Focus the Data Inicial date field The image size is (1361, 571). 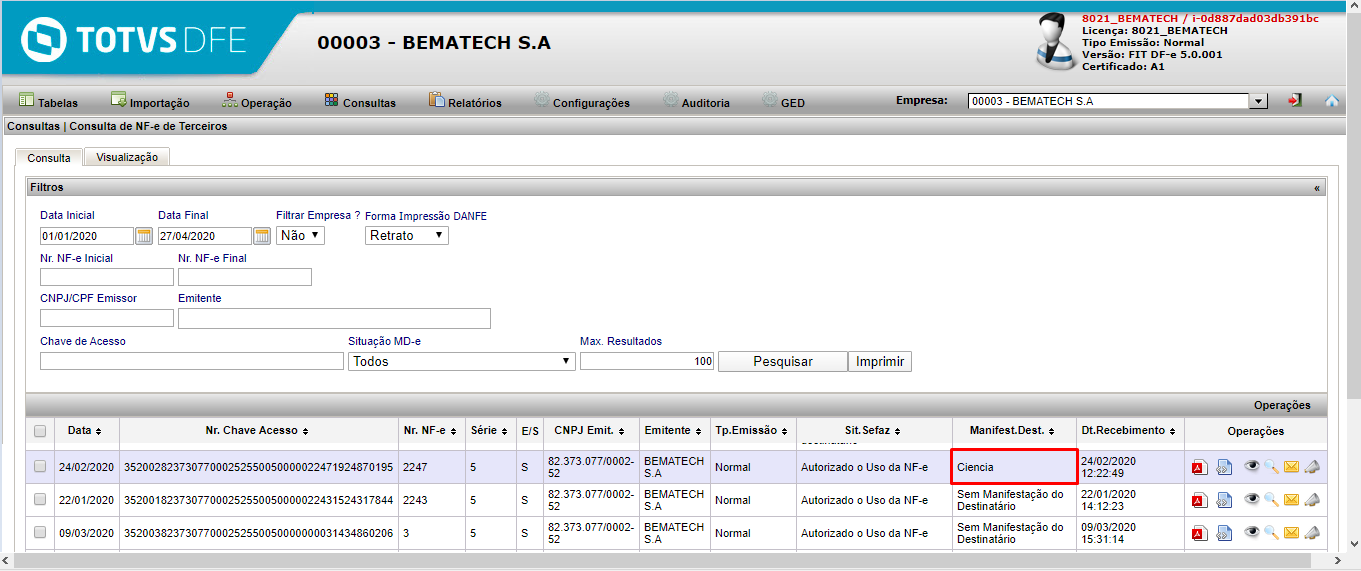pyautogui.click(x=87, y=236)
